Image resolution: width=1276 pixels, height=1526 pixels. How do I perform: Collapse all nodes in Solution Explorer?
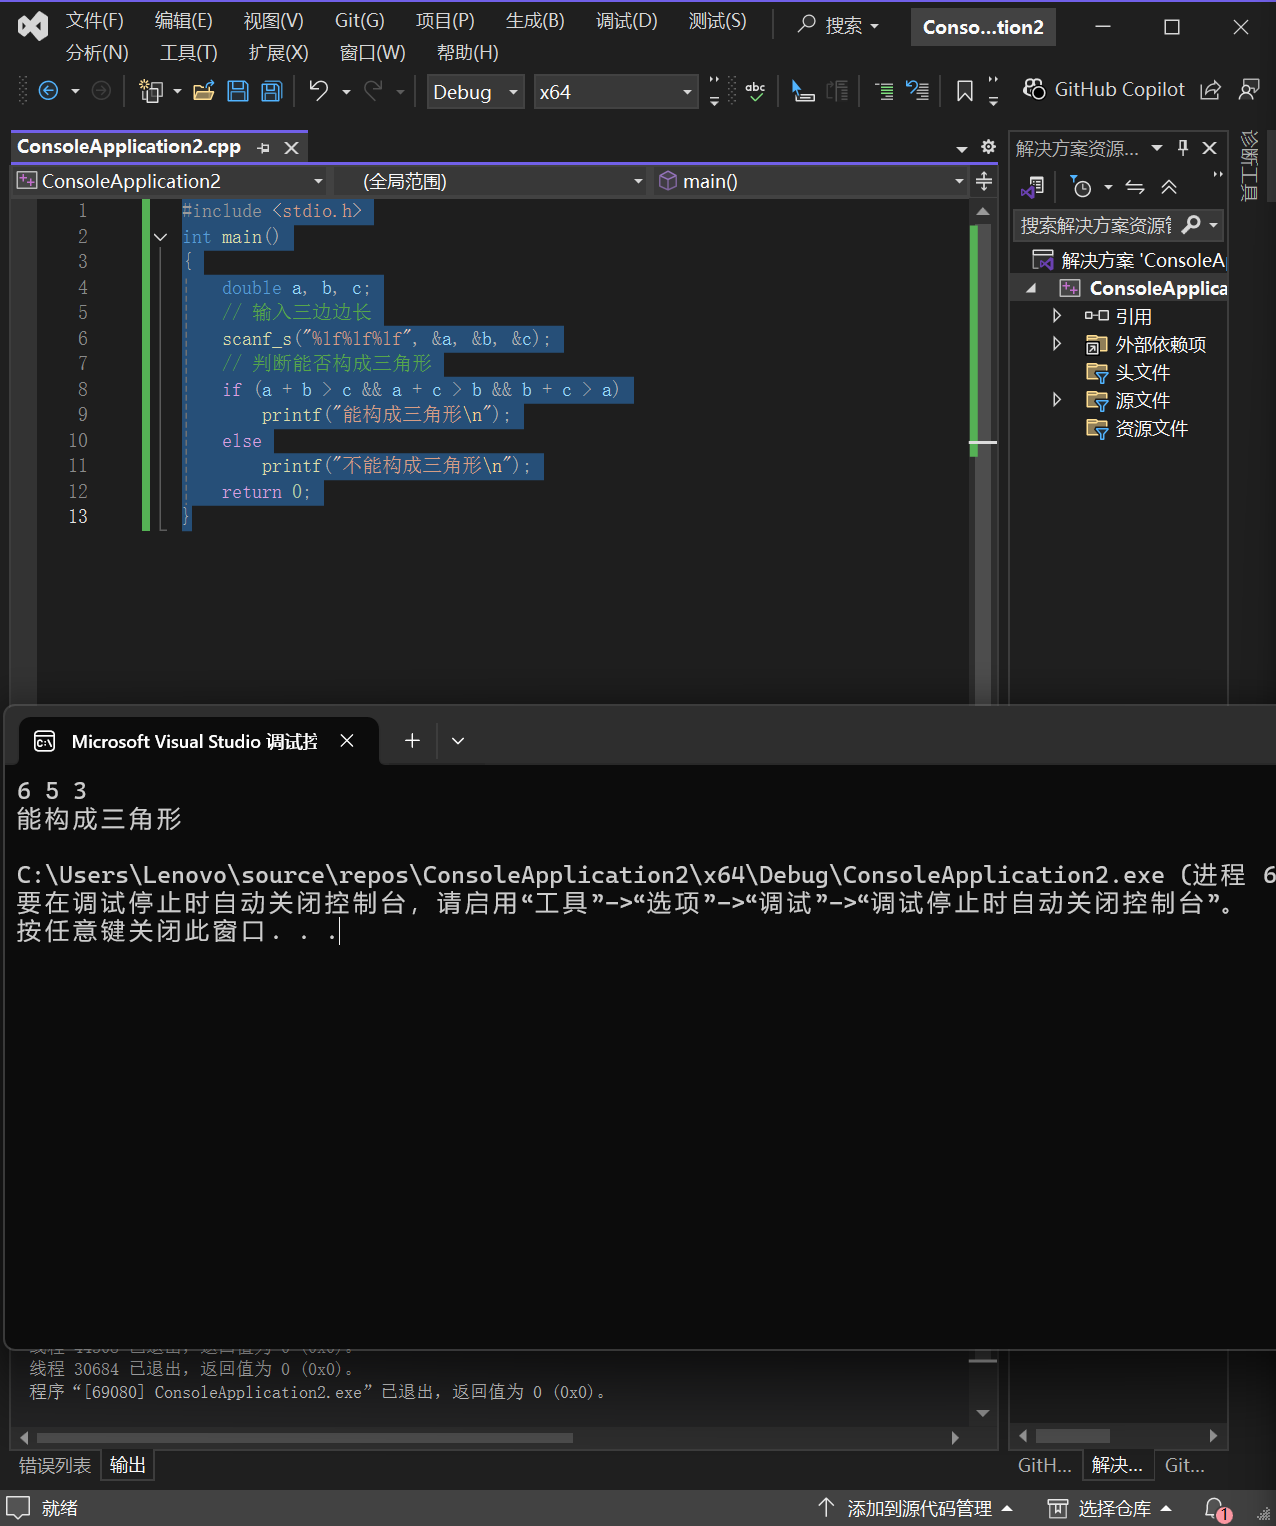[1169, 187]
